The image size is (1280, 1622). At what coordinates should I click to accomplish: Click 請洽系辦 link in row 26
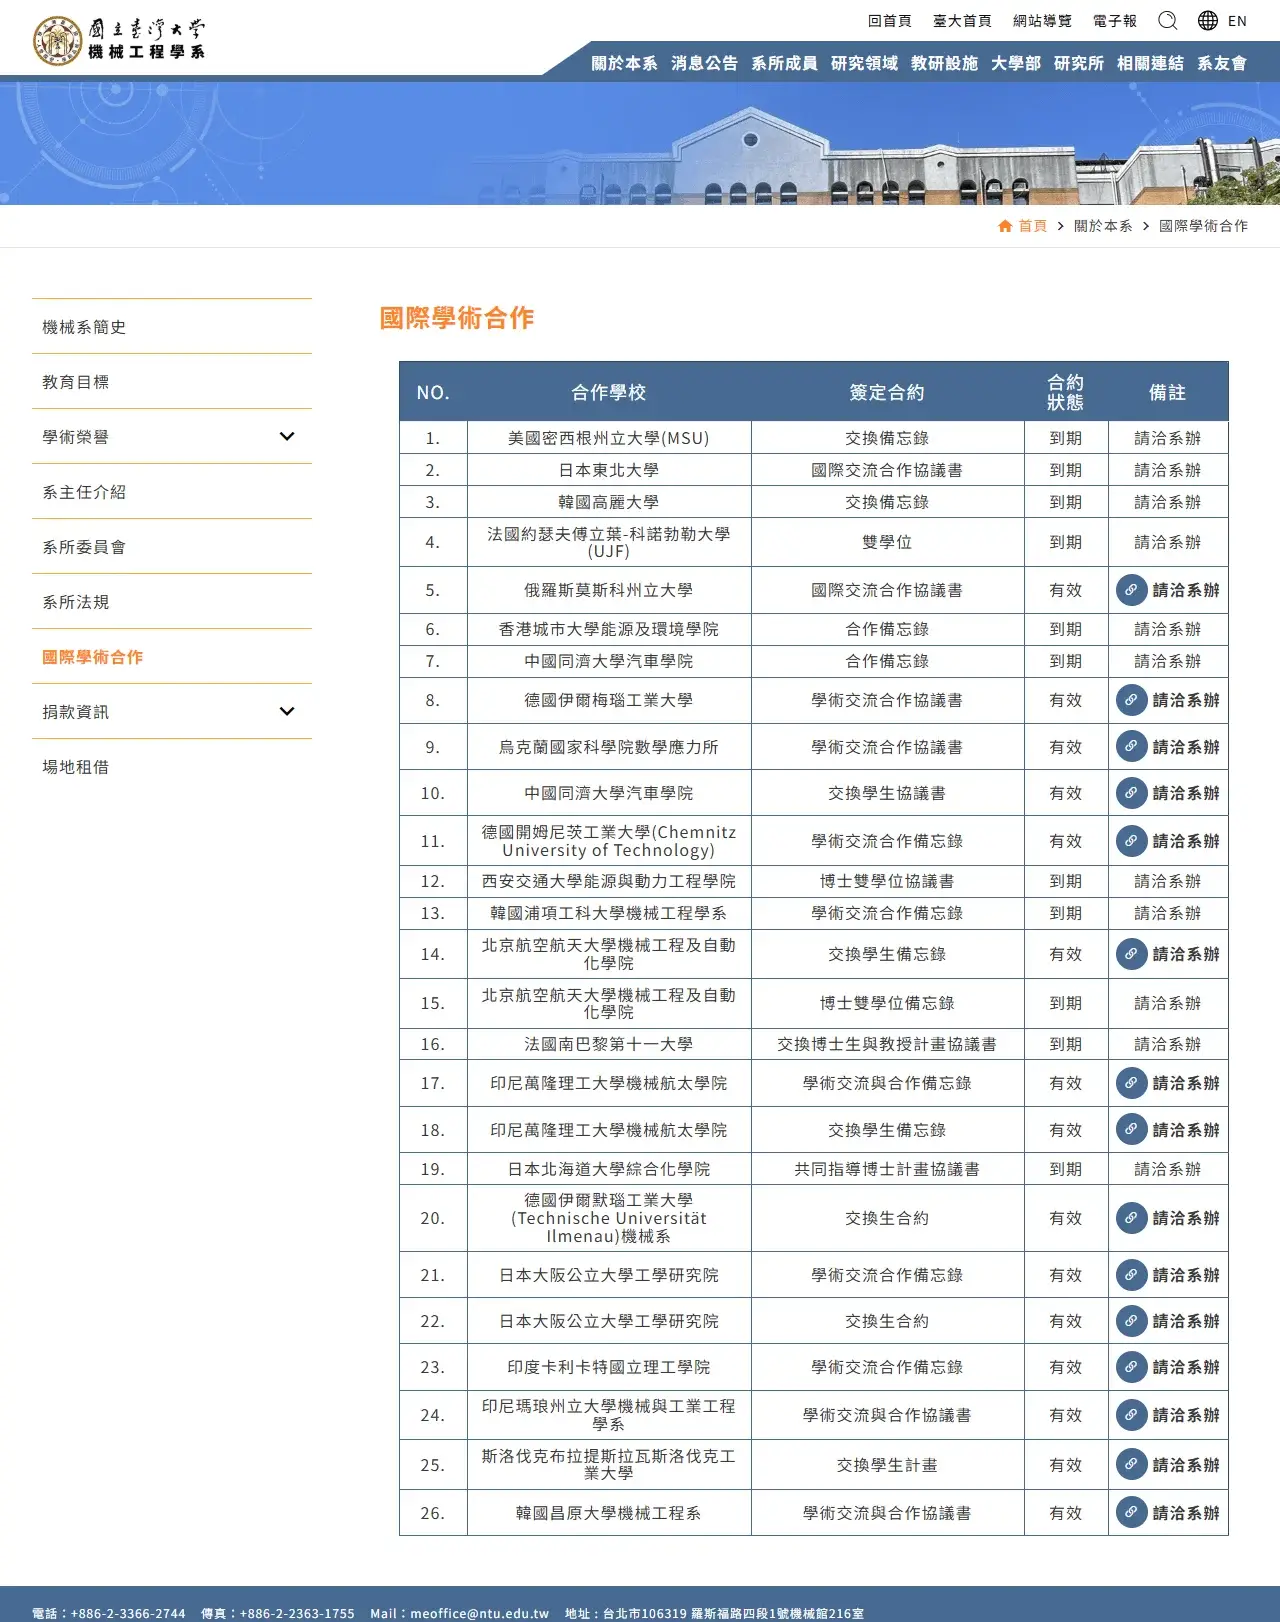[x=1186, y=1513]
